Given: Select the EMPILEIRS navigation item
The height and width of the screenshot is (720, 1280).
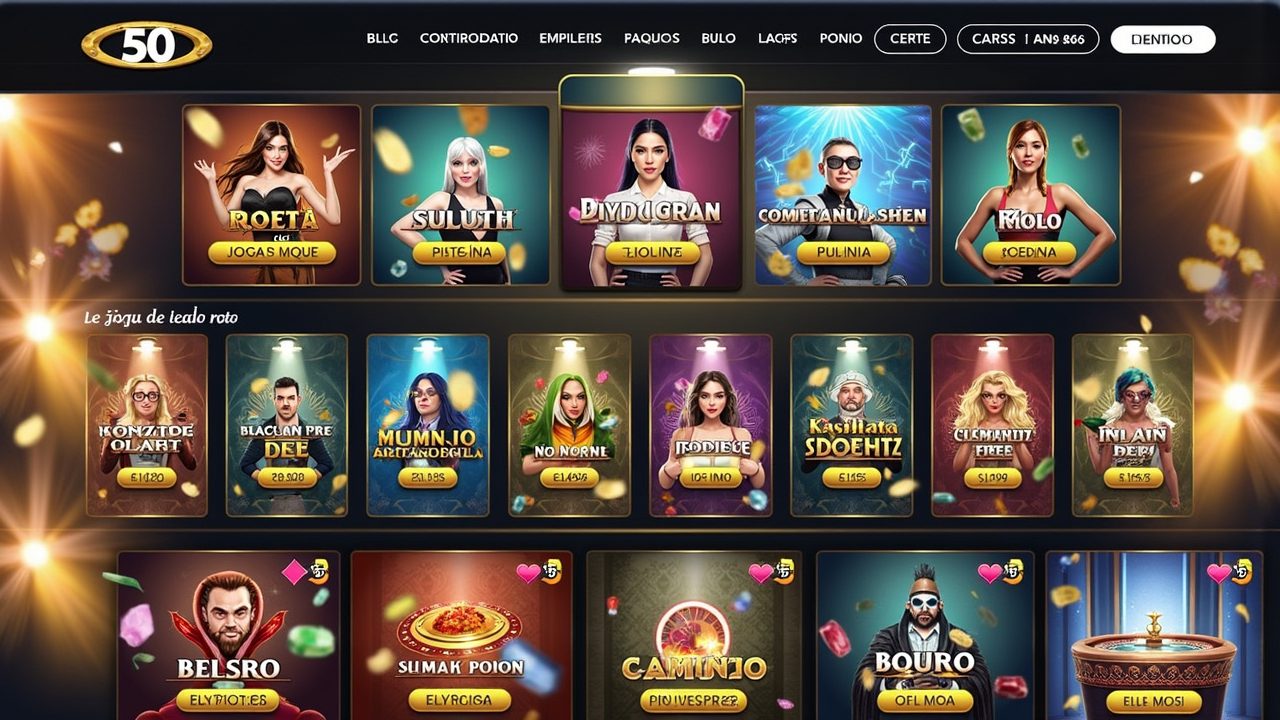Looking at the screenshot, I should coord(570,38).
